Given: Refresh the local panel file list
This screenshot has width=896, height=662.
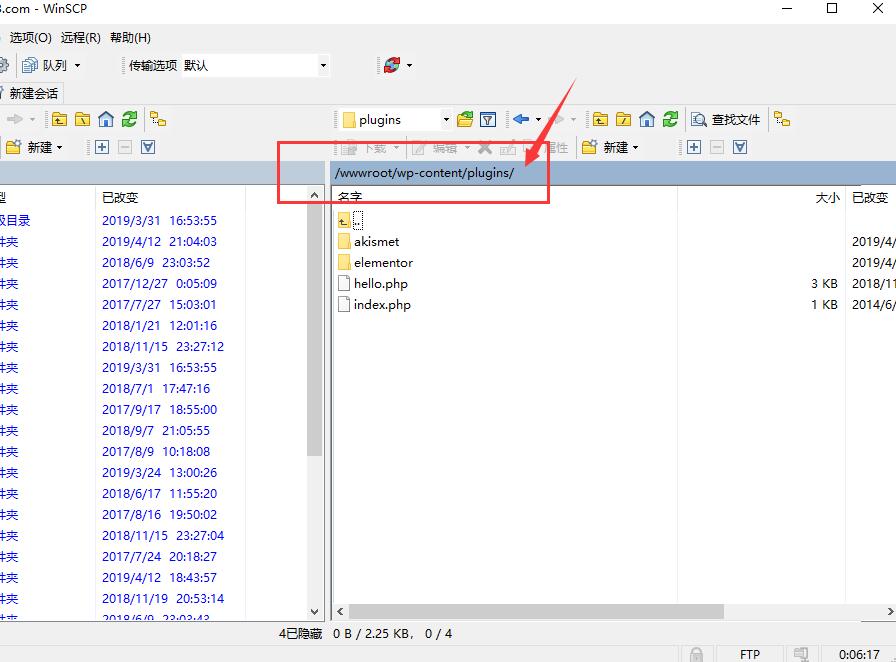Looking at the screenshot, I should coord(129,119).
